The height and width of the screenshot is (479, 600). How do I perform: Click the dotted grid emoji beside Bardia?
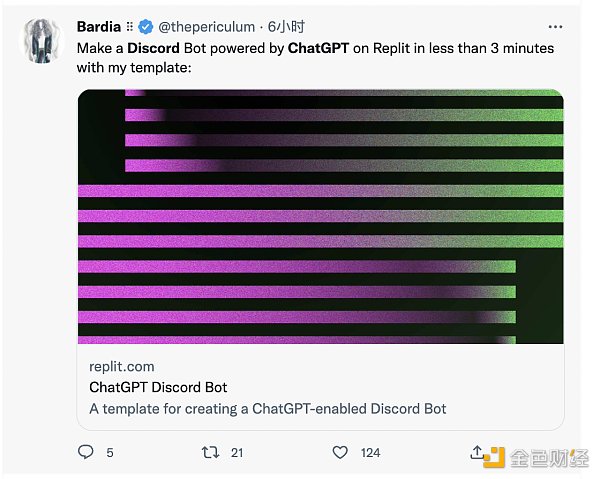[130, 26]
